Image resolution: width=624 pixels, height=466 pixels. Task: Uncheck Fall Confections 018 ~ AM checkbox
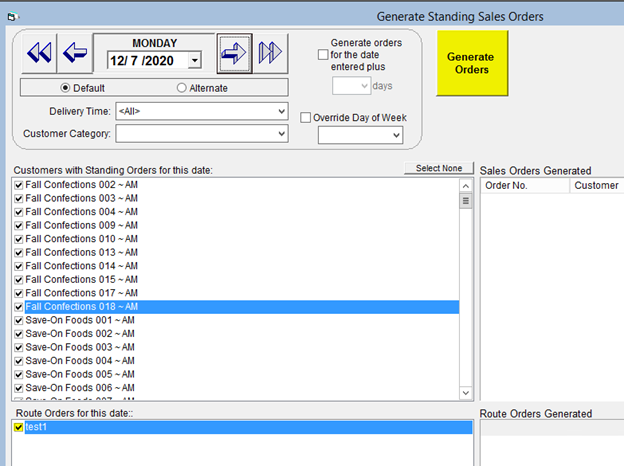coord(19,307)
